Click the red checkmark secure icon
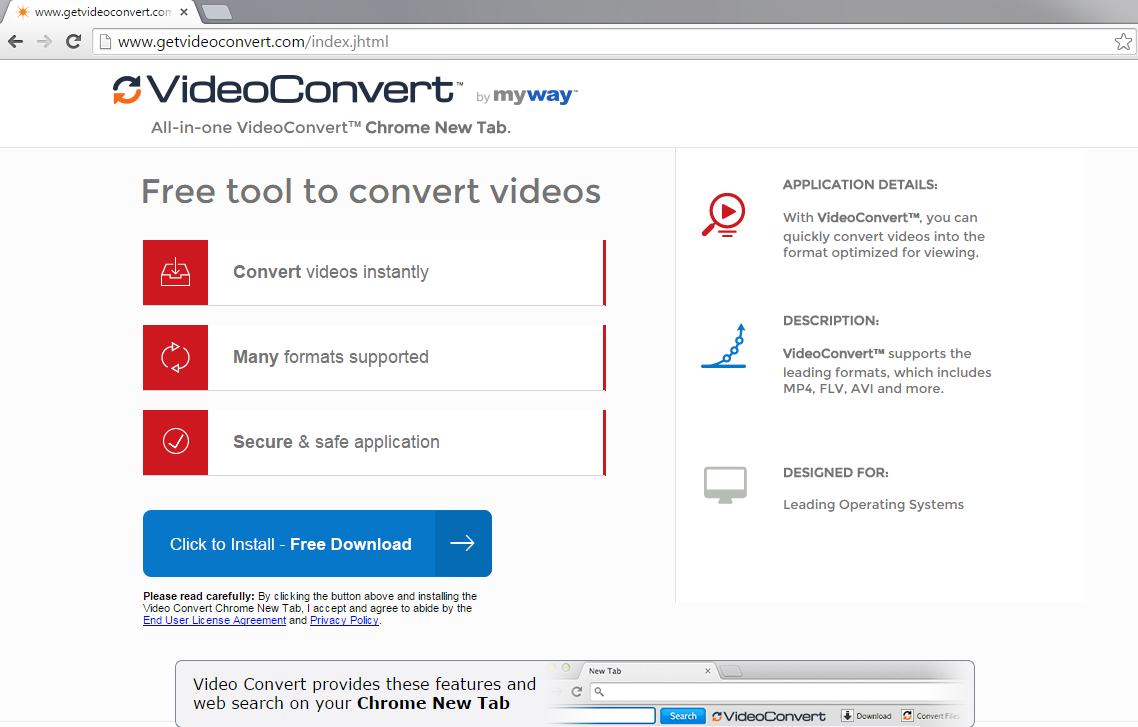This screenshot has width=1138, height=727. click(175, 442)
